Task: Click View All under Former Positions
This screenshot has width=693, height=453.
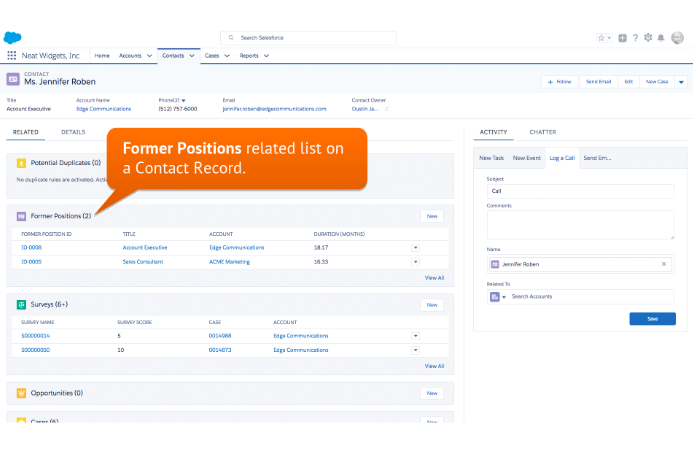Action: click(x=434, y=278)
